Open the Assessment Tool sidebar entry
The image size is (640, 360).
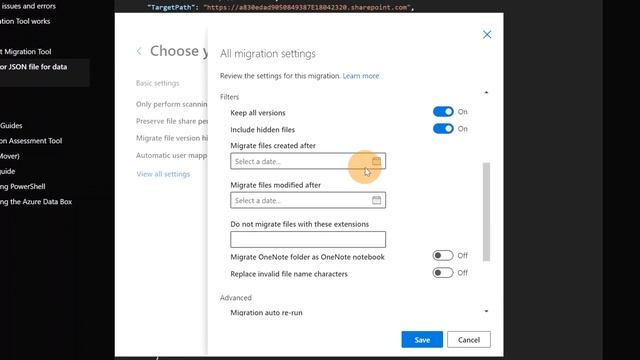click(31, 141)
